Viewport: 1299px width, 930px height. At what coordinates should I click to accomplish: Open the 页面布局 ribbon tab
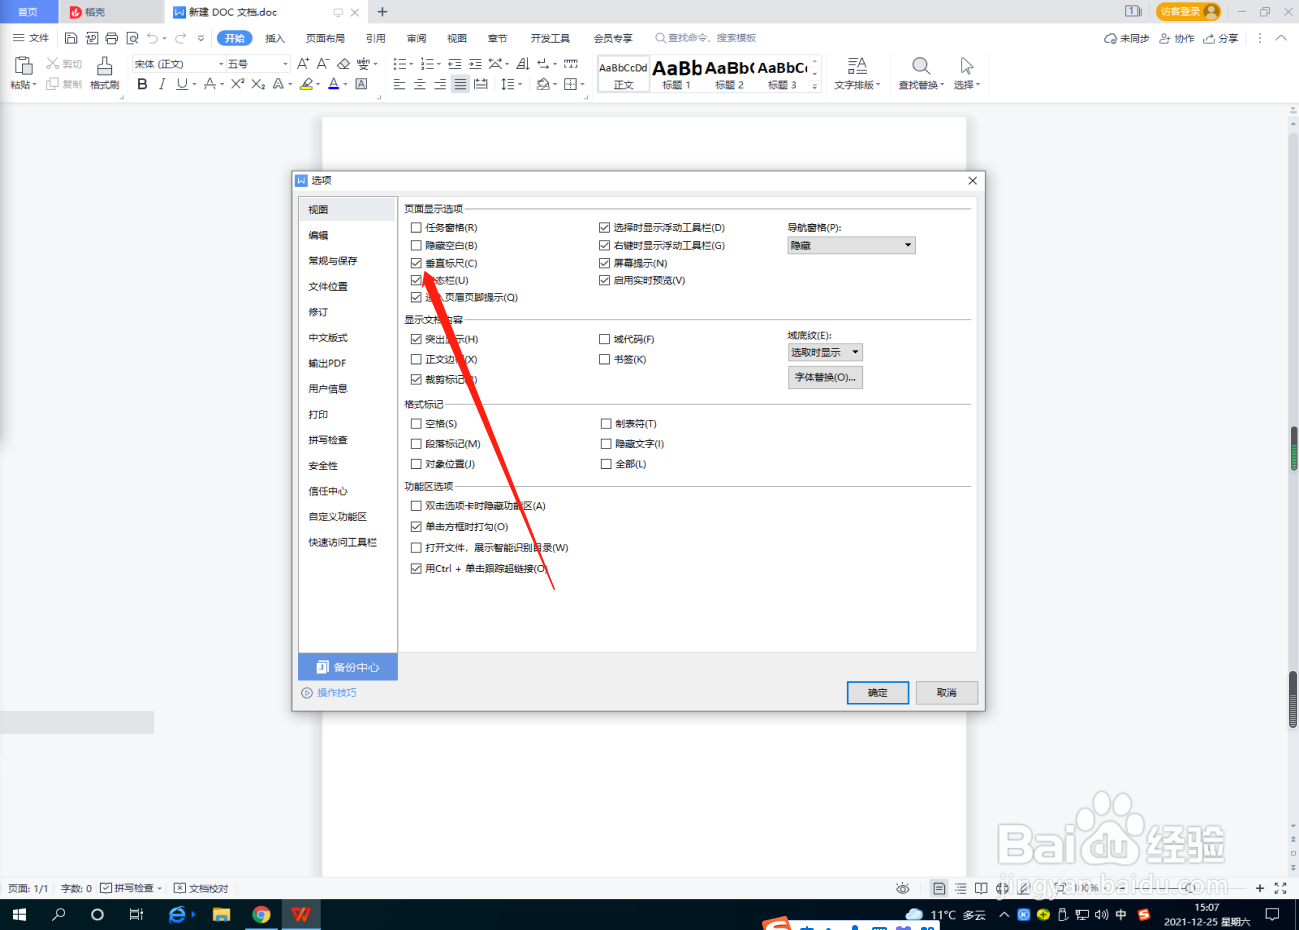pos(325,38)
